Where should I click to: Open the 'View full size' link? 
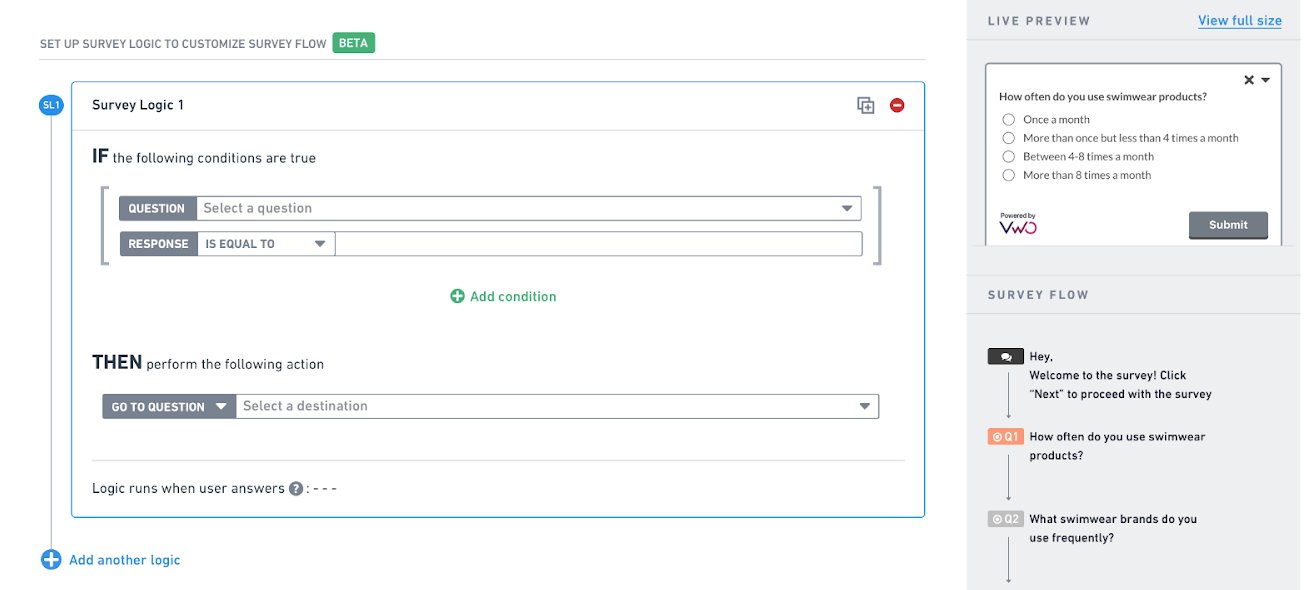[1240, 20]
